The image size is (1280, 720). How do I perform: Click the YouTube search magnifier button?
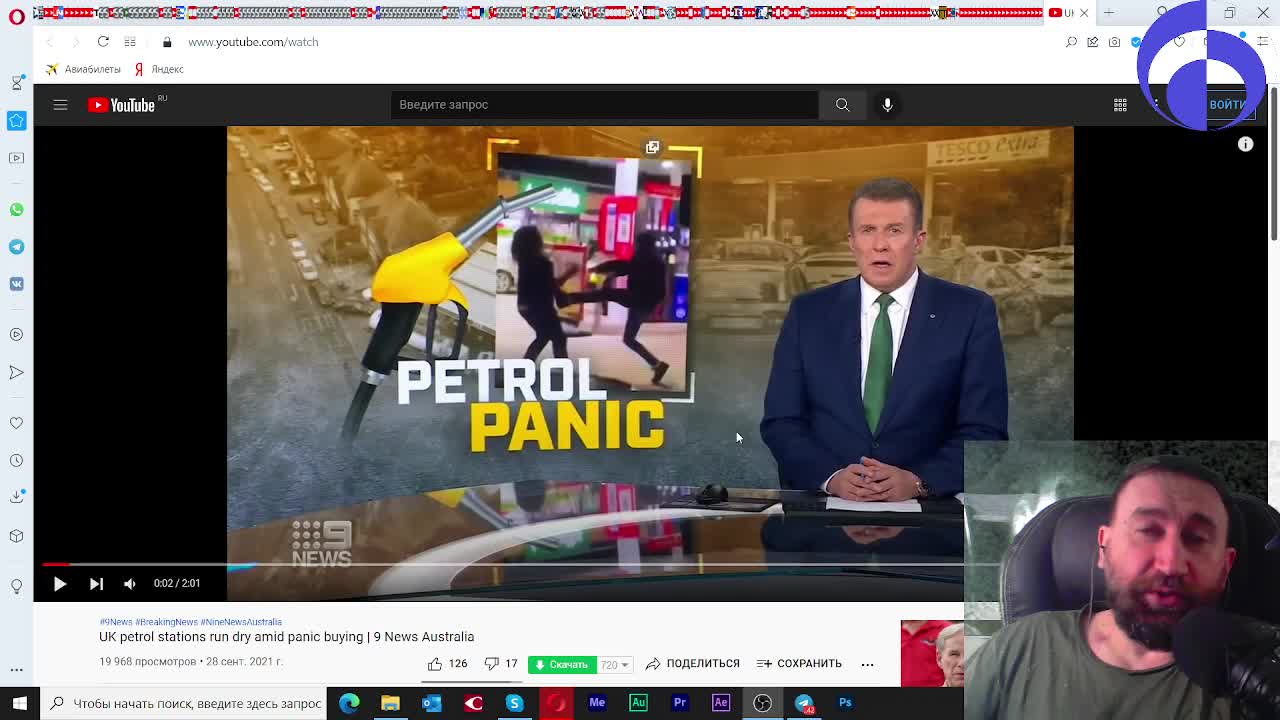tap(842, 105)
